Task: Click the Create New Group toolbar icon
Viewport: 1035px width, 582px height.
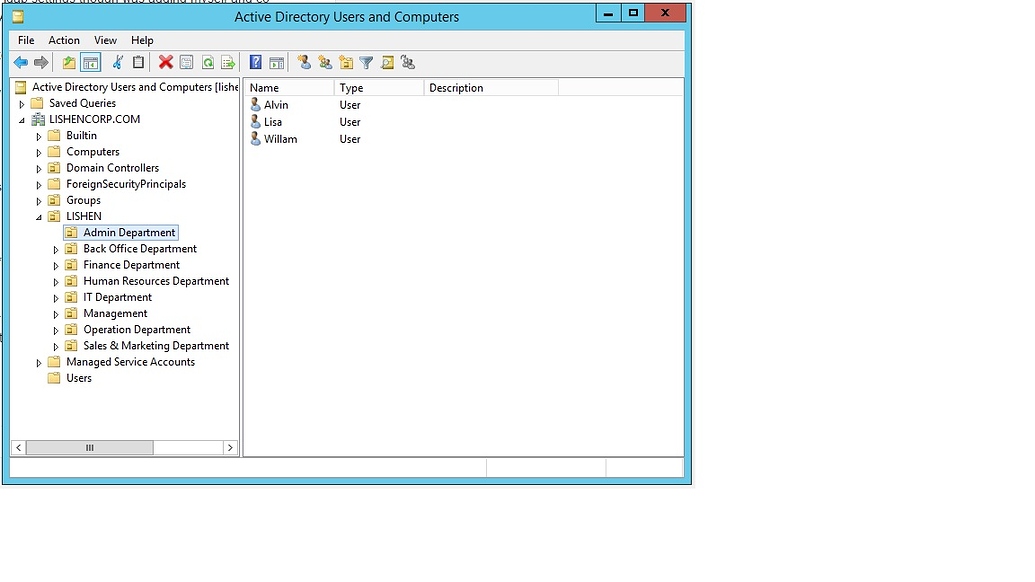Action: (323, 62)
